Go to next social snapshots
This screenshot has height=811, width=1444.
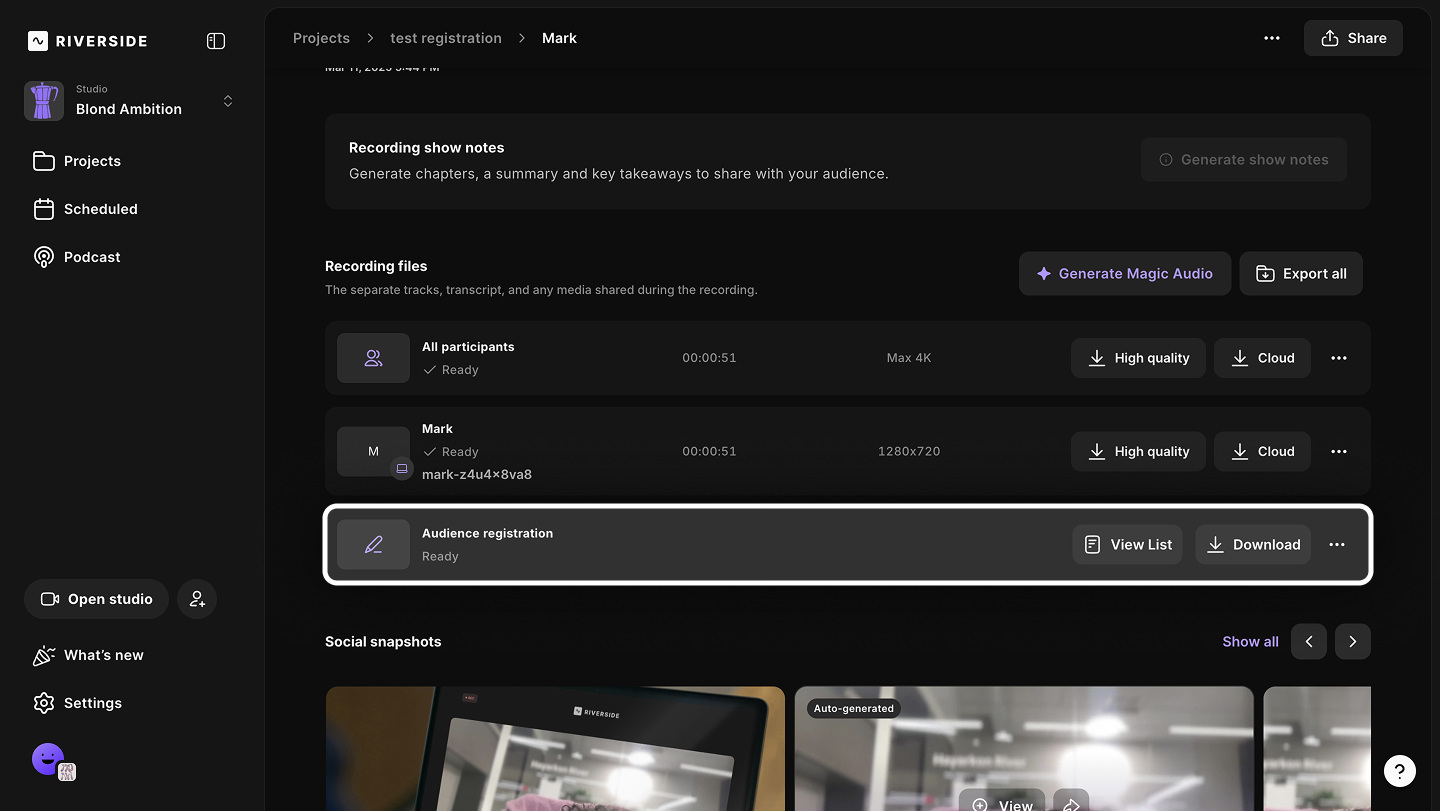tap(1352, 642)
